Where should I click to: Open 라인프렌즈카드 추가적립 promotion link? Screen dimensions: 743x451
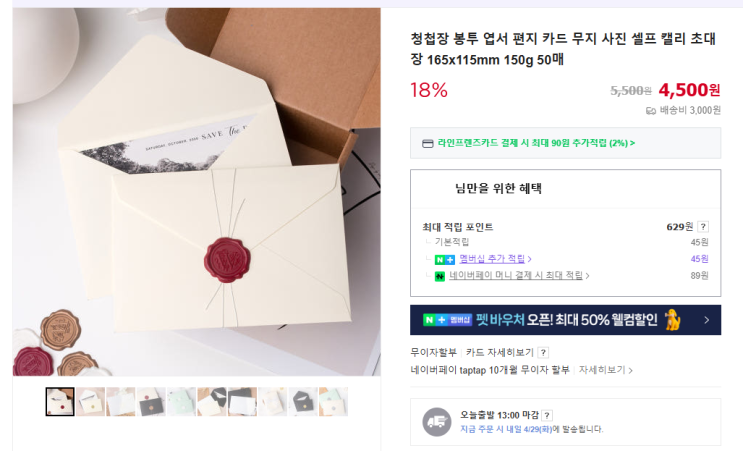[x=536, y=143]
